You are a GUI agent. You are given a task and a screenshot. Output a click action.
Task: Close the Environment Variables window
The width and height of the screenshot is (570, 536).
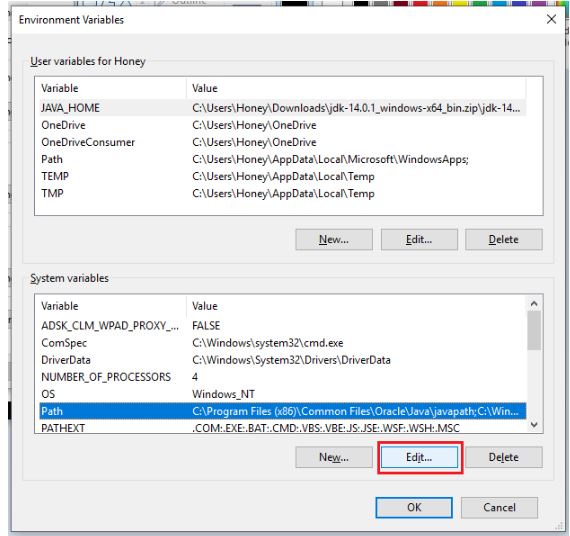pos(551,19)
